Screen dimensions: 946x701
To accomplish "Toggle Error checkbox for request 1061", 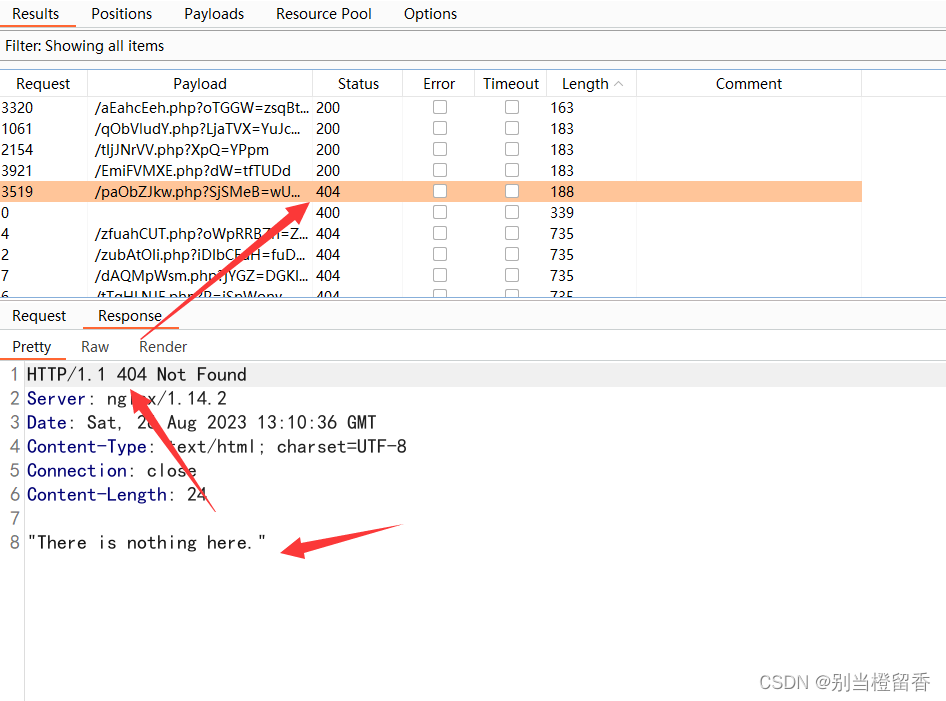I will [440, 128].
